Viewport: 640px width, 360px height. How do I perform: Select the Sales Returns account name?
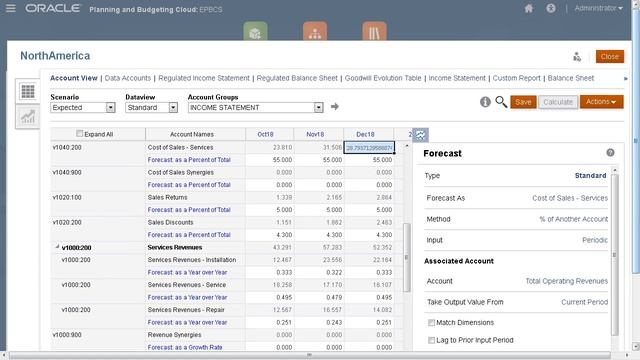167,197
